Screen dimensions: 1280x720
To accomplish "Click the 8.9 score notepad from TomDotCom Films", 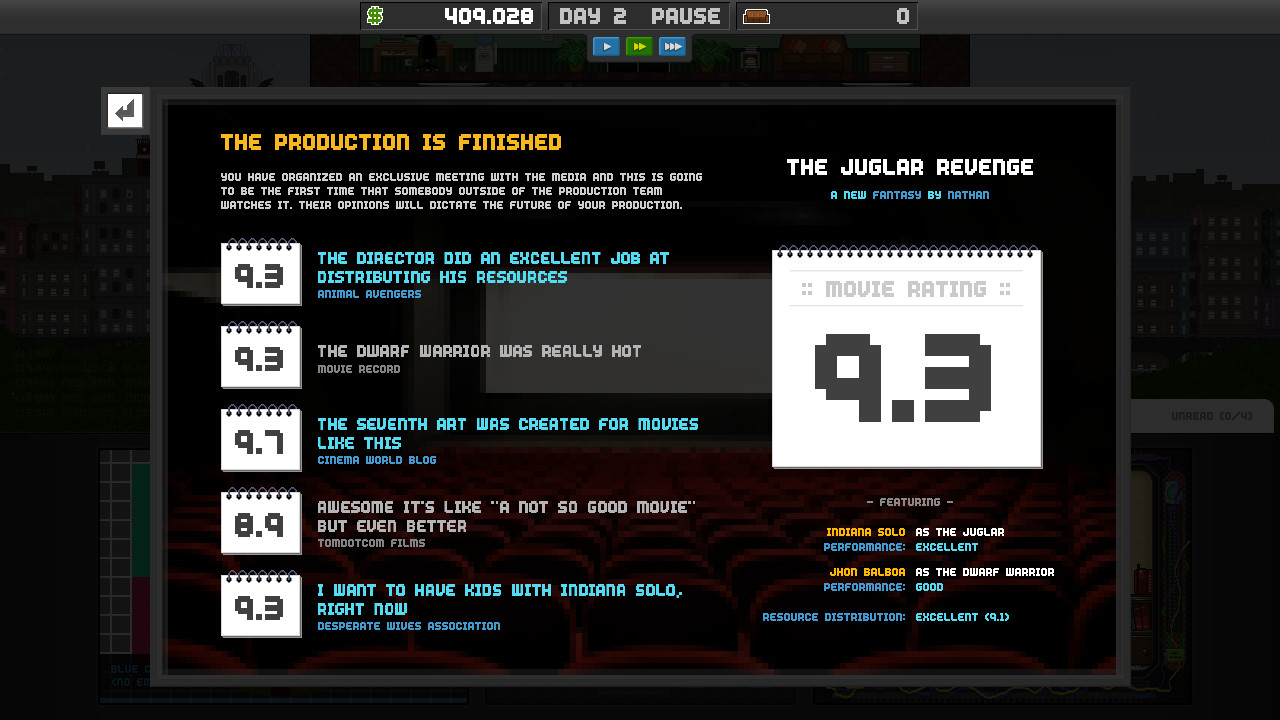I will pyautogui.click(x=260, y=522).
